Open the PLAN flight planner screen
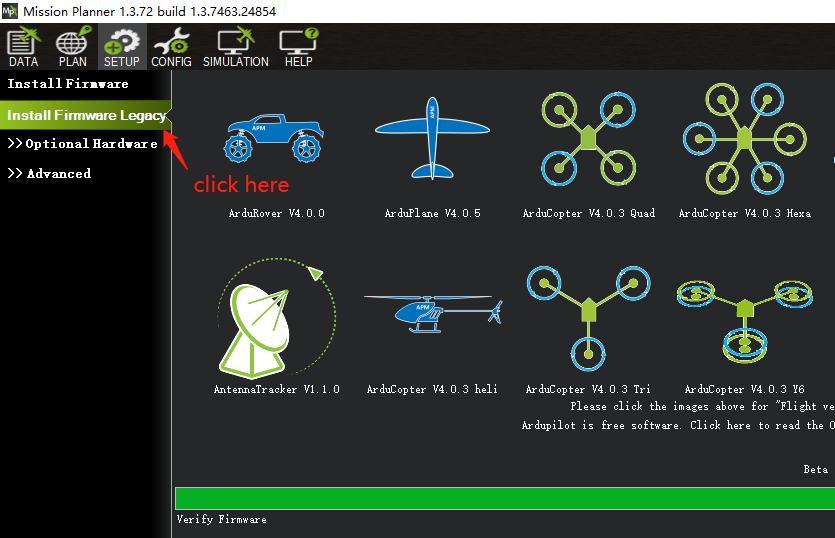The width and height of the screenshot is (835, 538). pos(72,47)
